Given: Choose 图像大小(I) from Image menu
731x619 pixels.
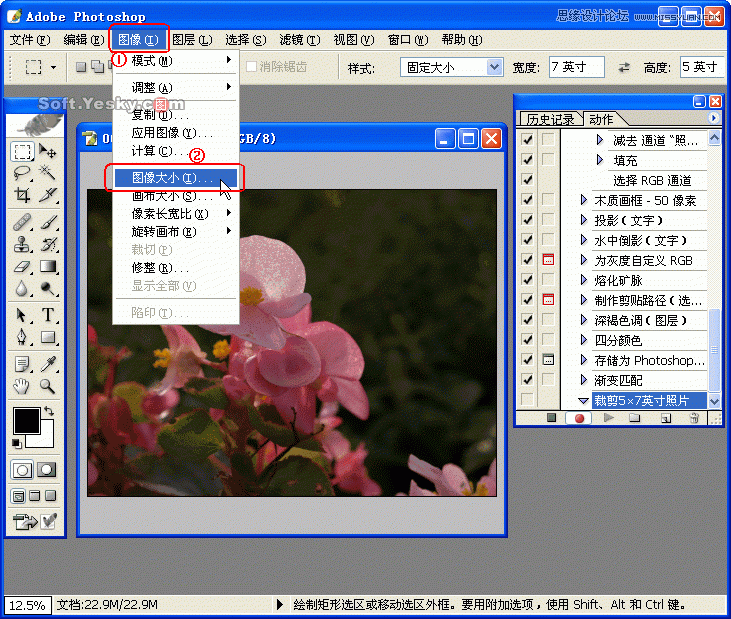Looking at the screenshot, I should point(176,178).
